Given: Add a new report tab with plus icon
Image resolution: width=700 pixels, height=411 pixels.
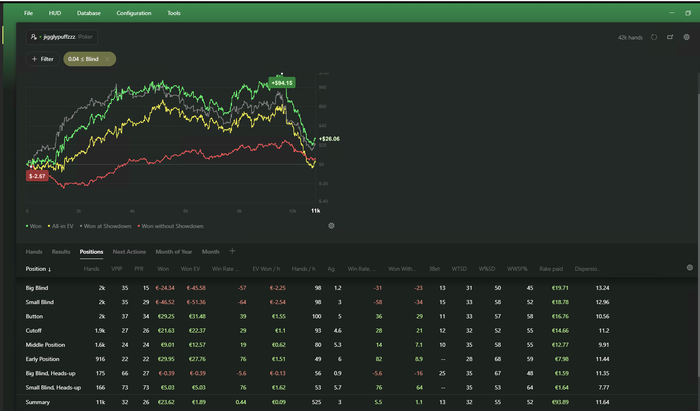Looking at the screenshot, I should (x=232, y=252).
